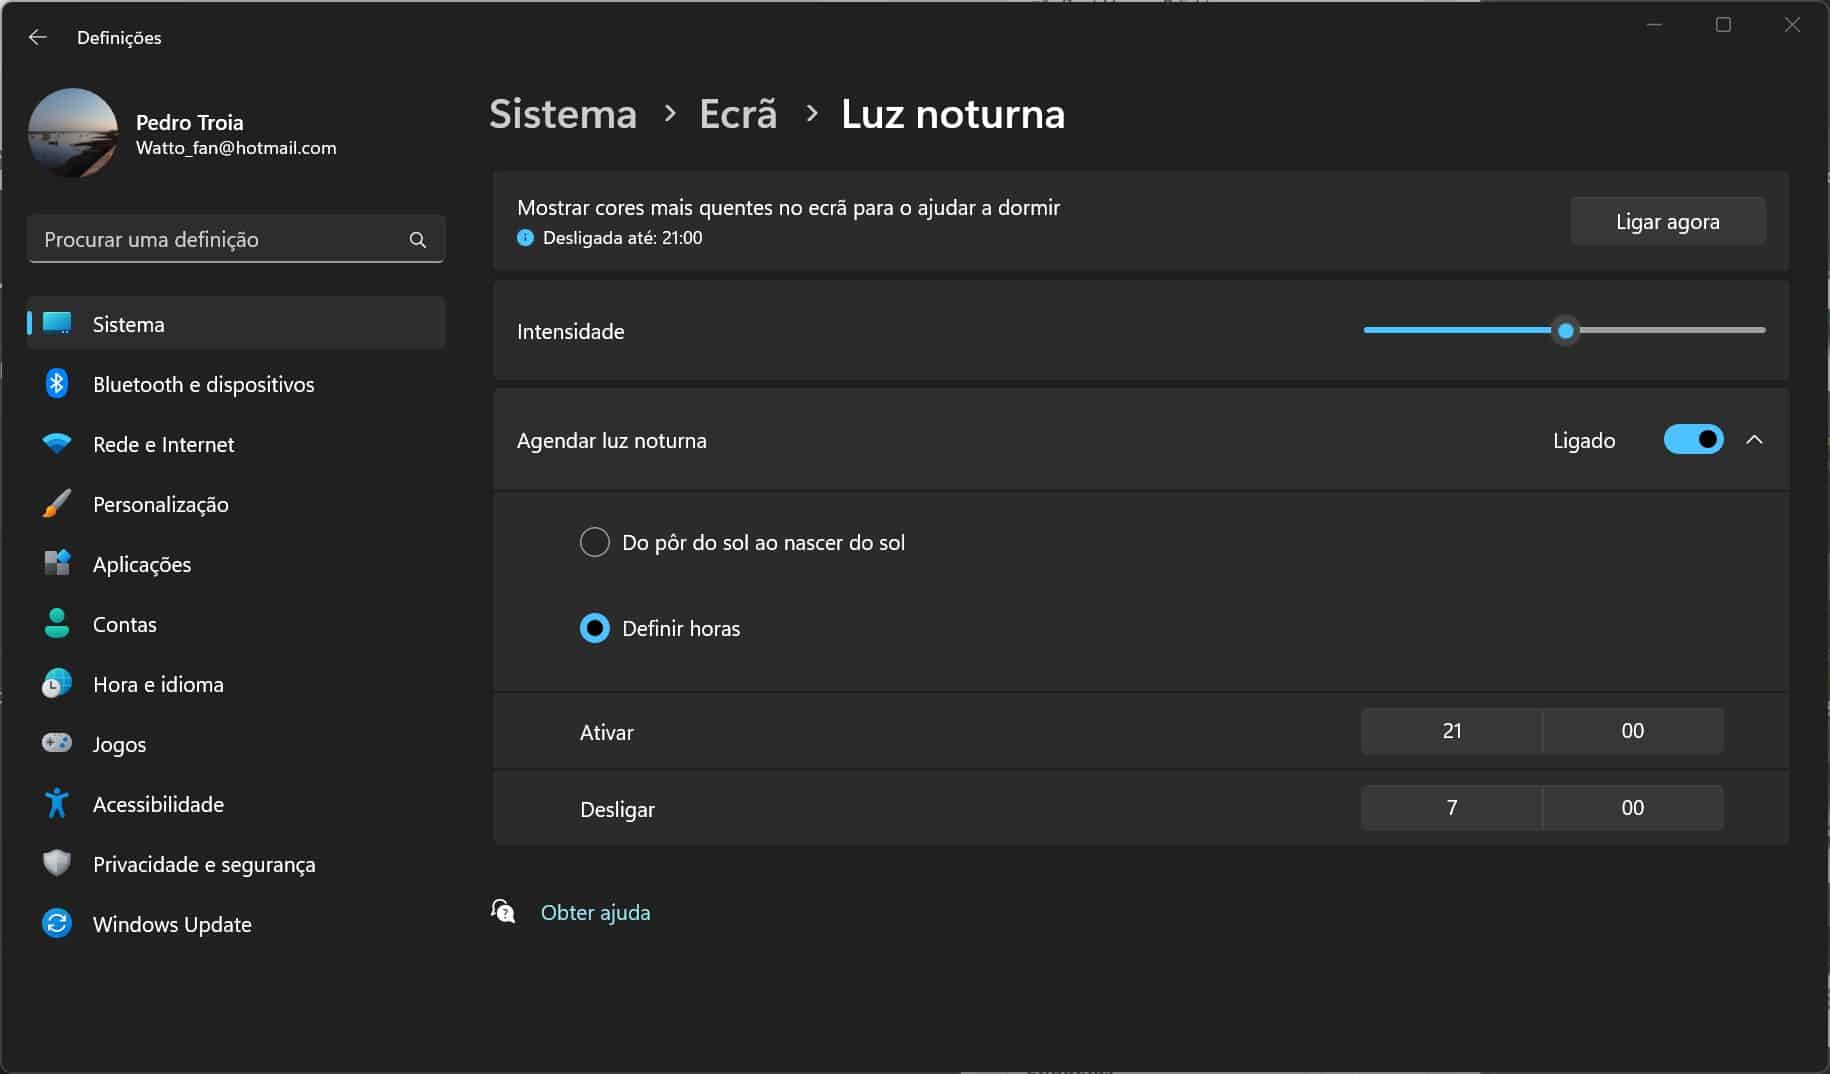1830x1074 pixels.
Task: Select the Definir horas radio option
Action: point(595,628)
